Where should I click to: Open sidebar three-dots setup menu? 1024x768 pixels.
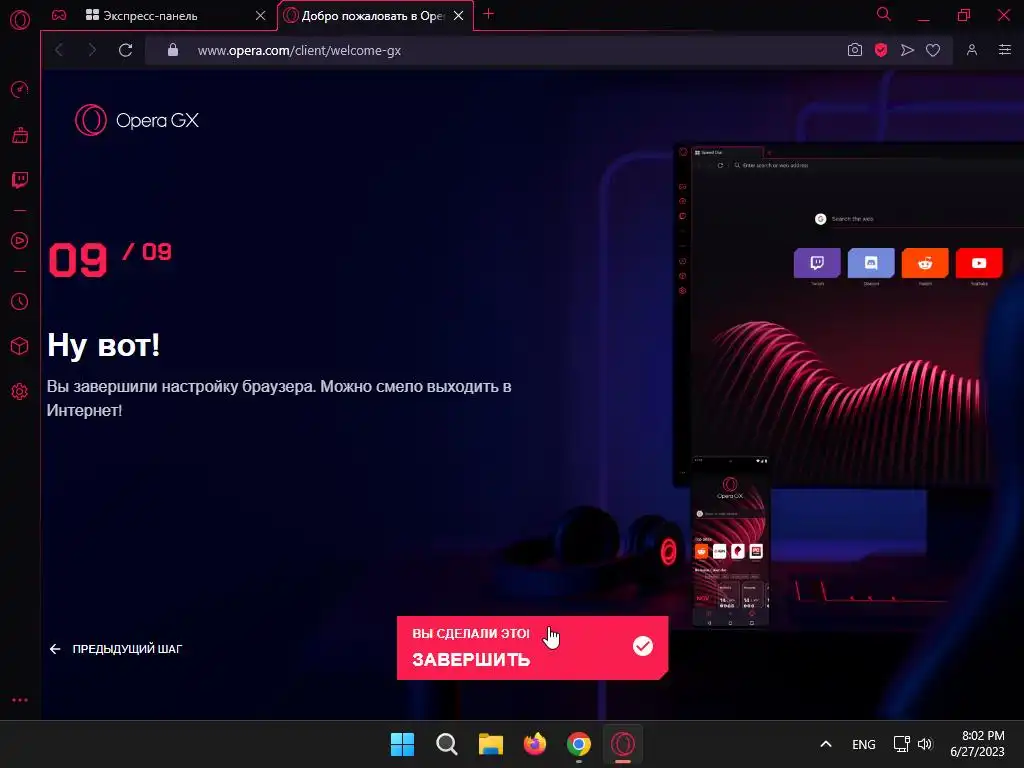(x=20, y=700)
